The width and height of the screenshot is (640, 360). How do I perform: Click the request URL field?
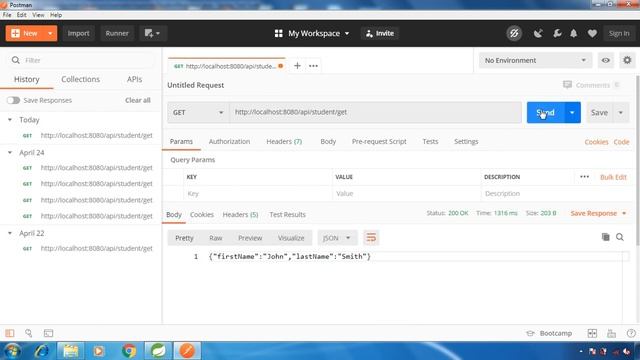coord(376,112)
